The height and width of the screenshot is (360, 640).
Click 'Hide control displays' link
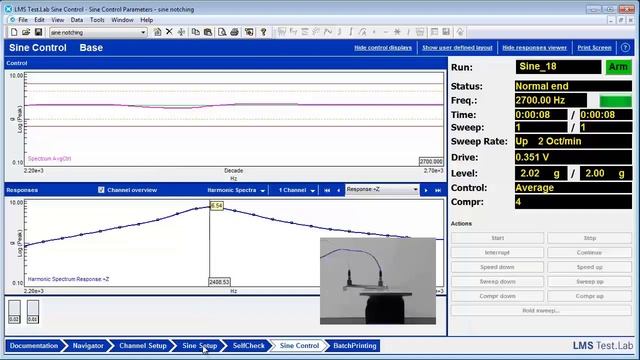(383, 48)
